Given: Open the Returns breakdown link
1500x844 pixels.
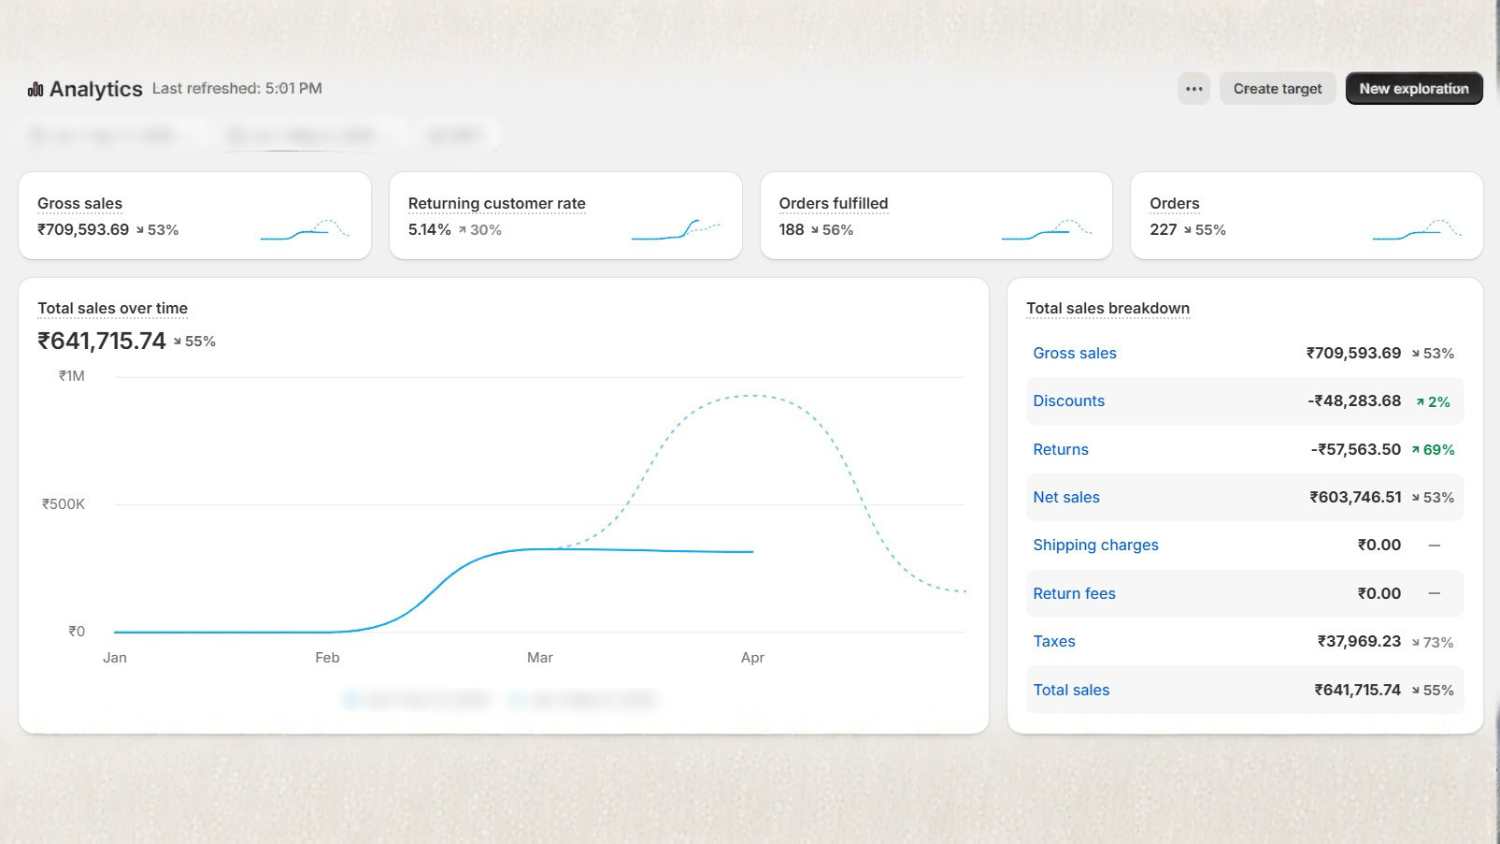Looking at the screenshot, I should [1061, 450].
